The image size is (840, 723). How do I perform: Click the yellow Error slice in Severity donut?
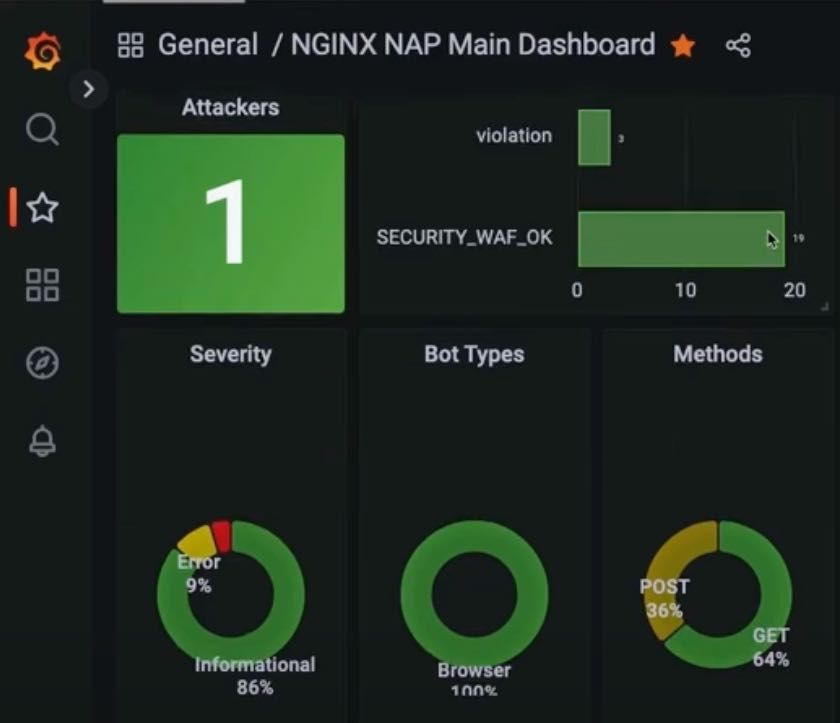click(197, 541)
